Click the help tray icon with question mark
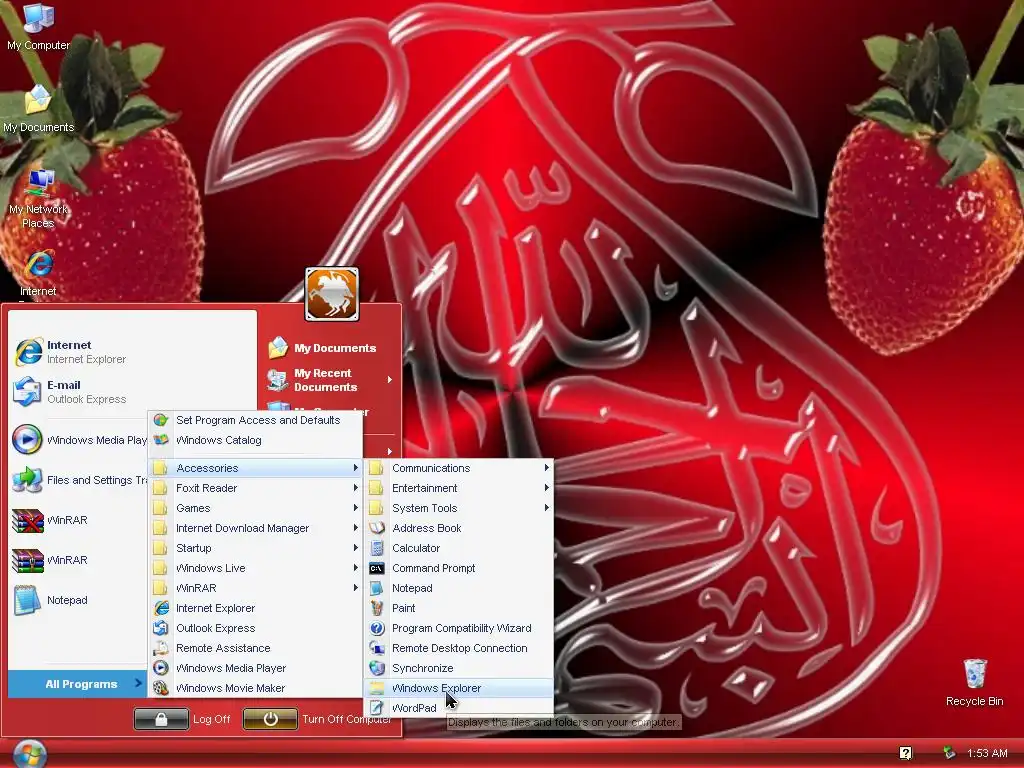1024x768 pixels. 905,753
